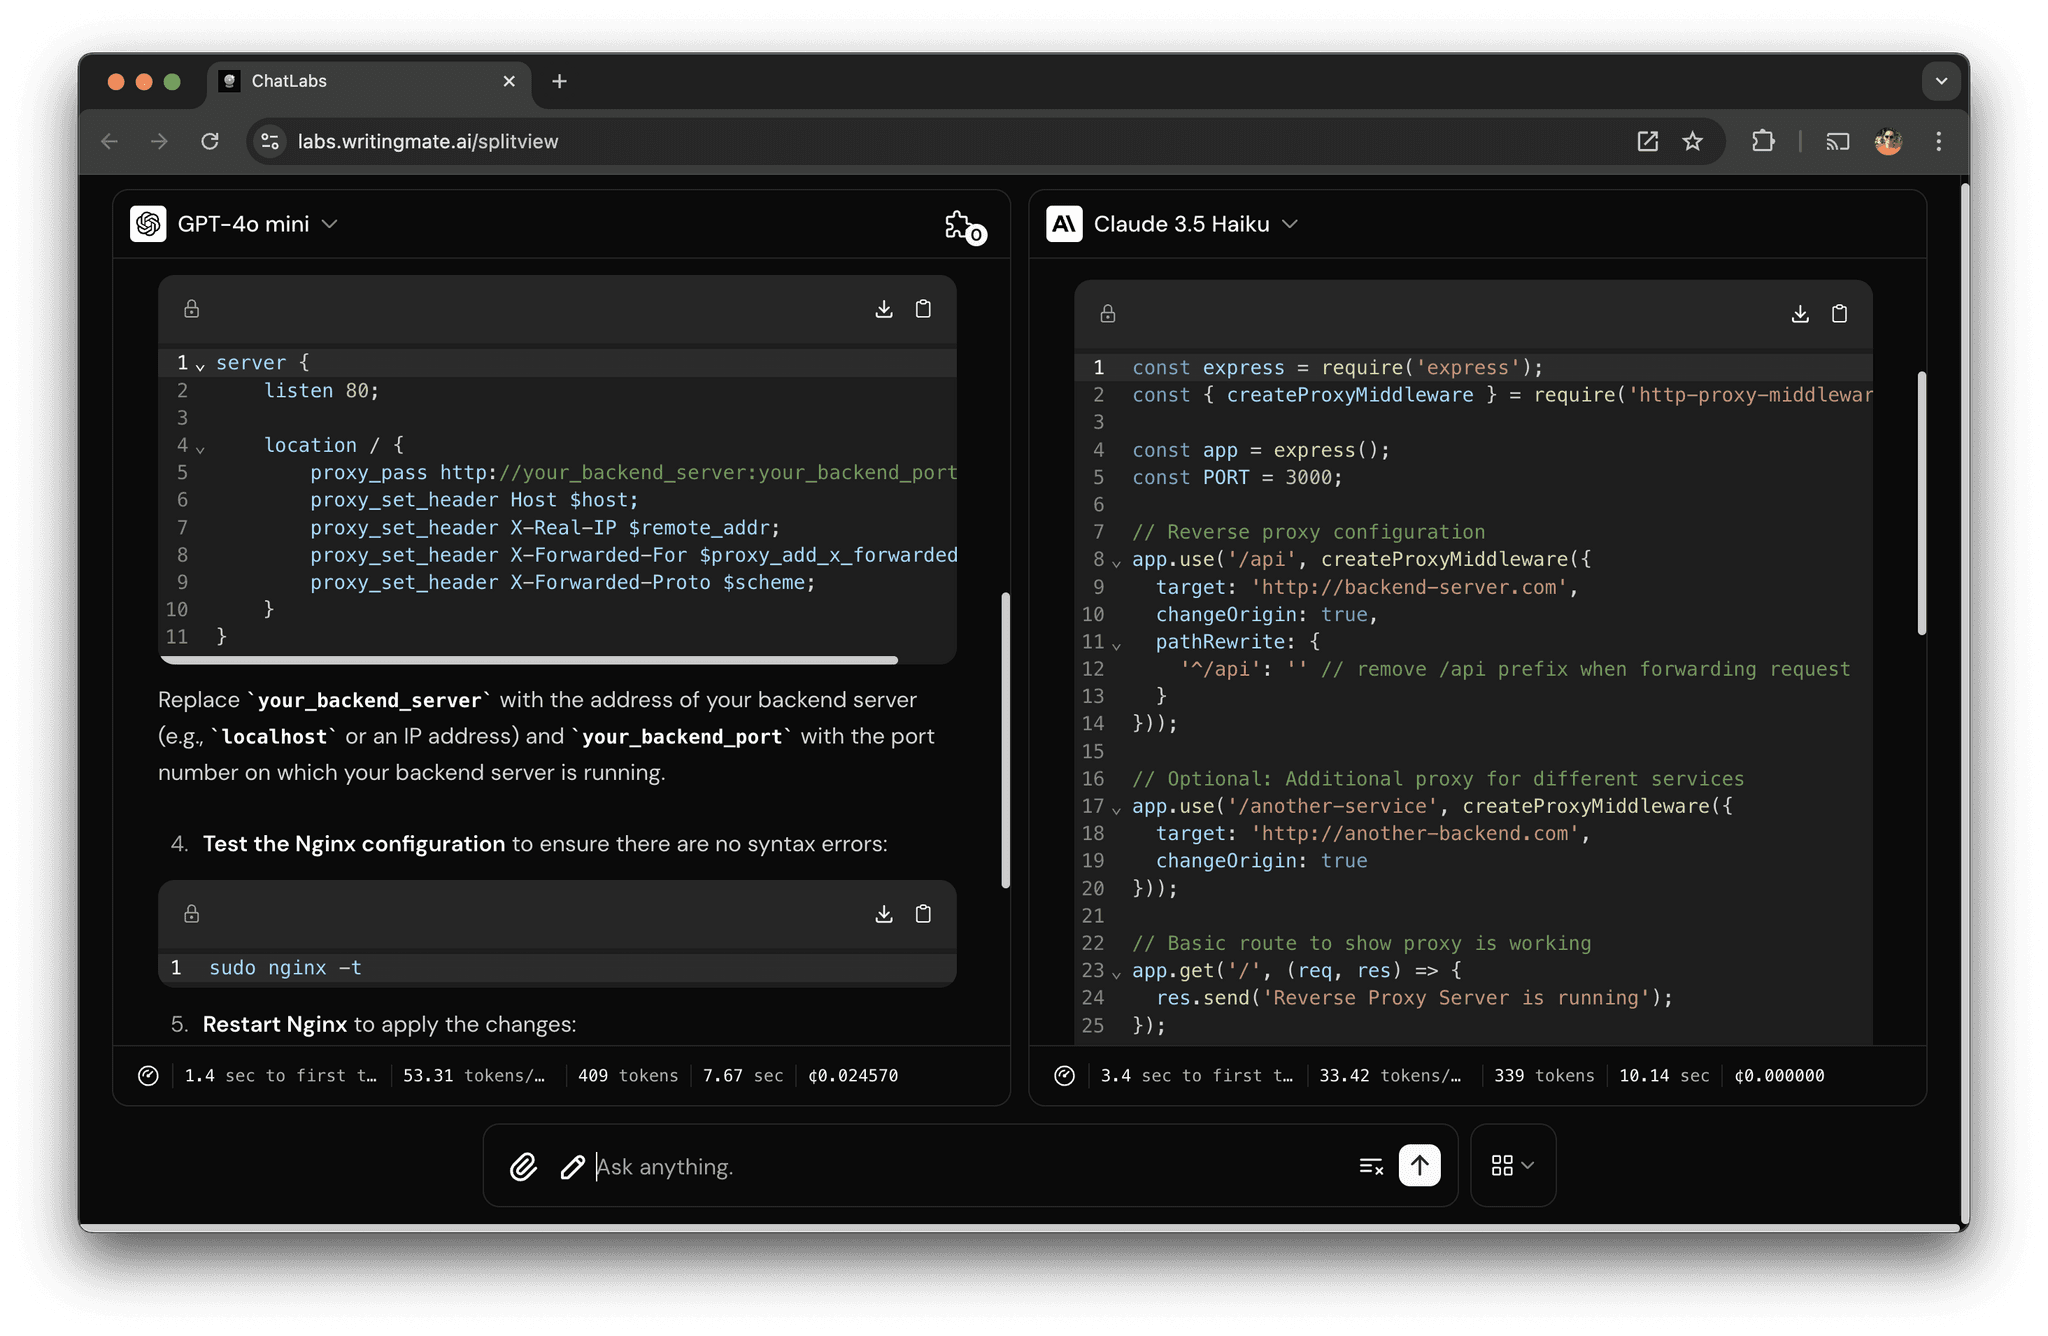Viewport: 2048px width, 1336px height.
Task: Collapse the server block at line 1
Action: coord(200,365)
